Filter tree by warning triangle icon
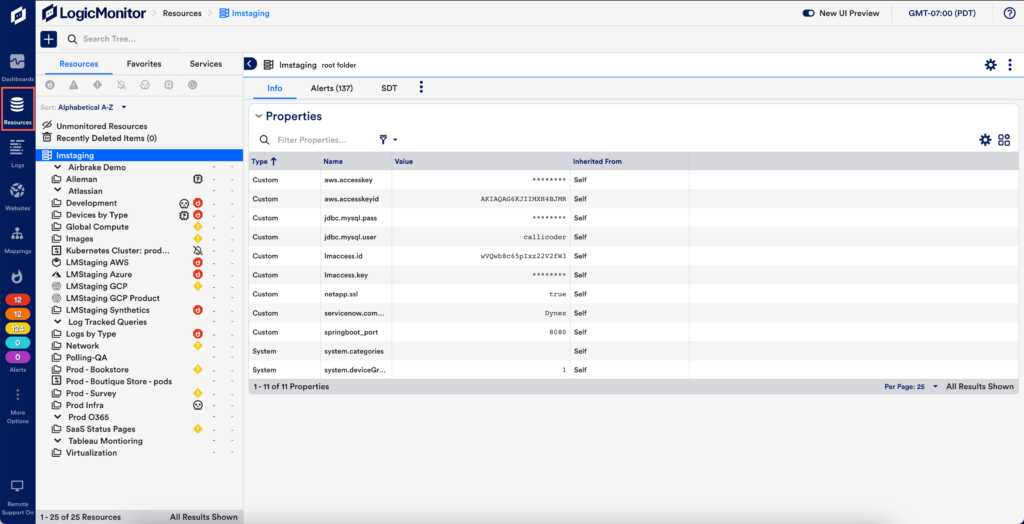1024x524 pixels. click(x=74, y=85)
